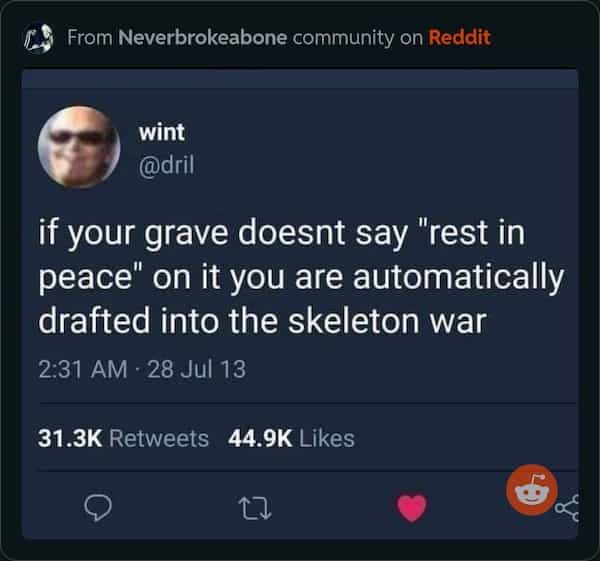Image resolution: width=600 pixels, height=561 pixels.
Task: Open the @dril handle
Action: point(166,165)
